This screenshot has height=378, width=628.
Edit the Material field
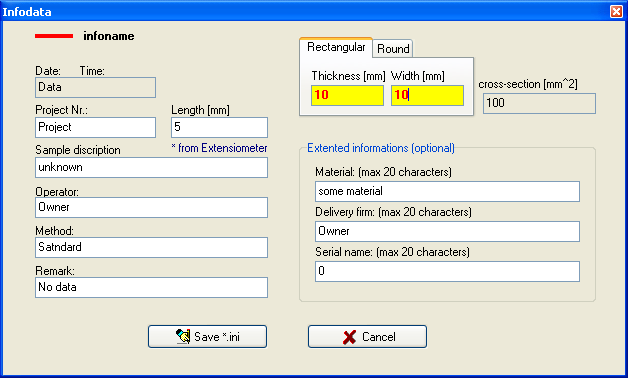point(447,191)
